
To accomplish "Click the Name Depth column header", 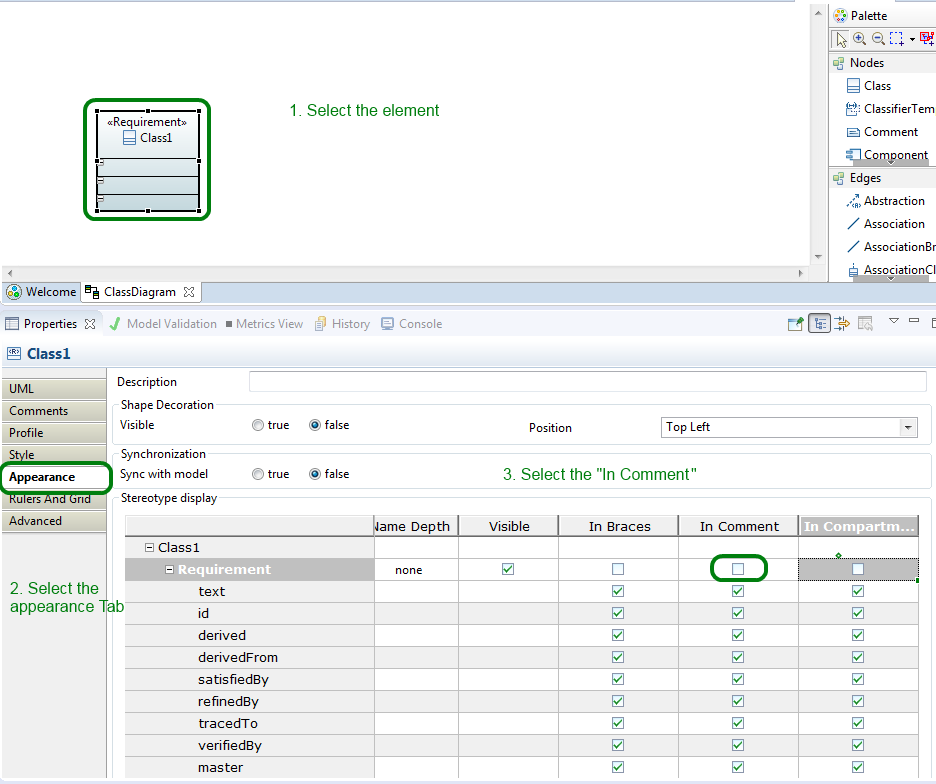I will pos(417,526).
